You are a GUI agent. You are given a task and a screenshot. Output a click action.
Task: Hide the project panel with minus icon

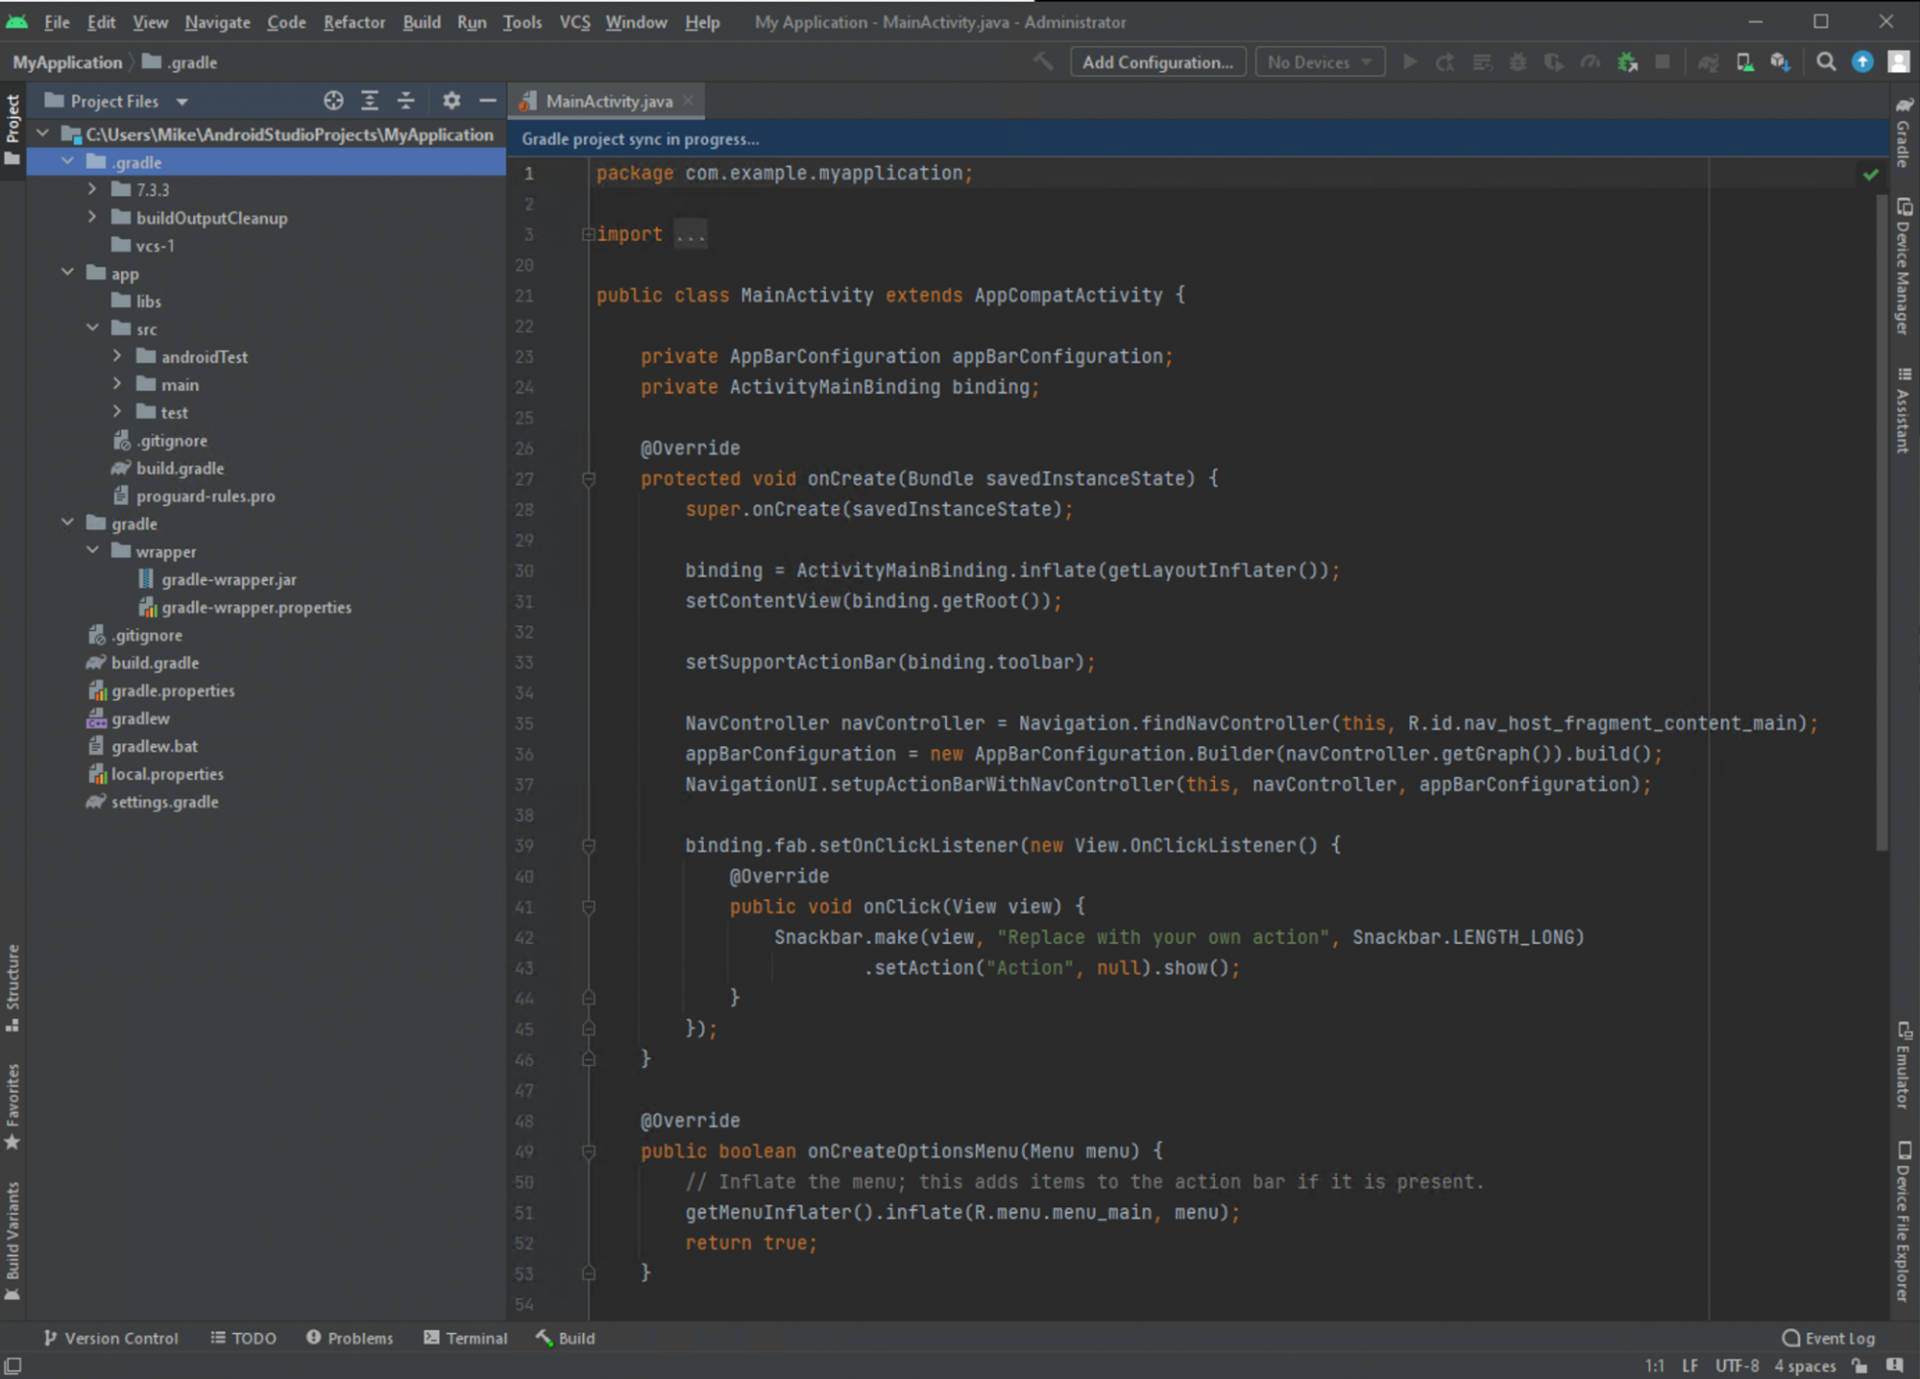487,101
